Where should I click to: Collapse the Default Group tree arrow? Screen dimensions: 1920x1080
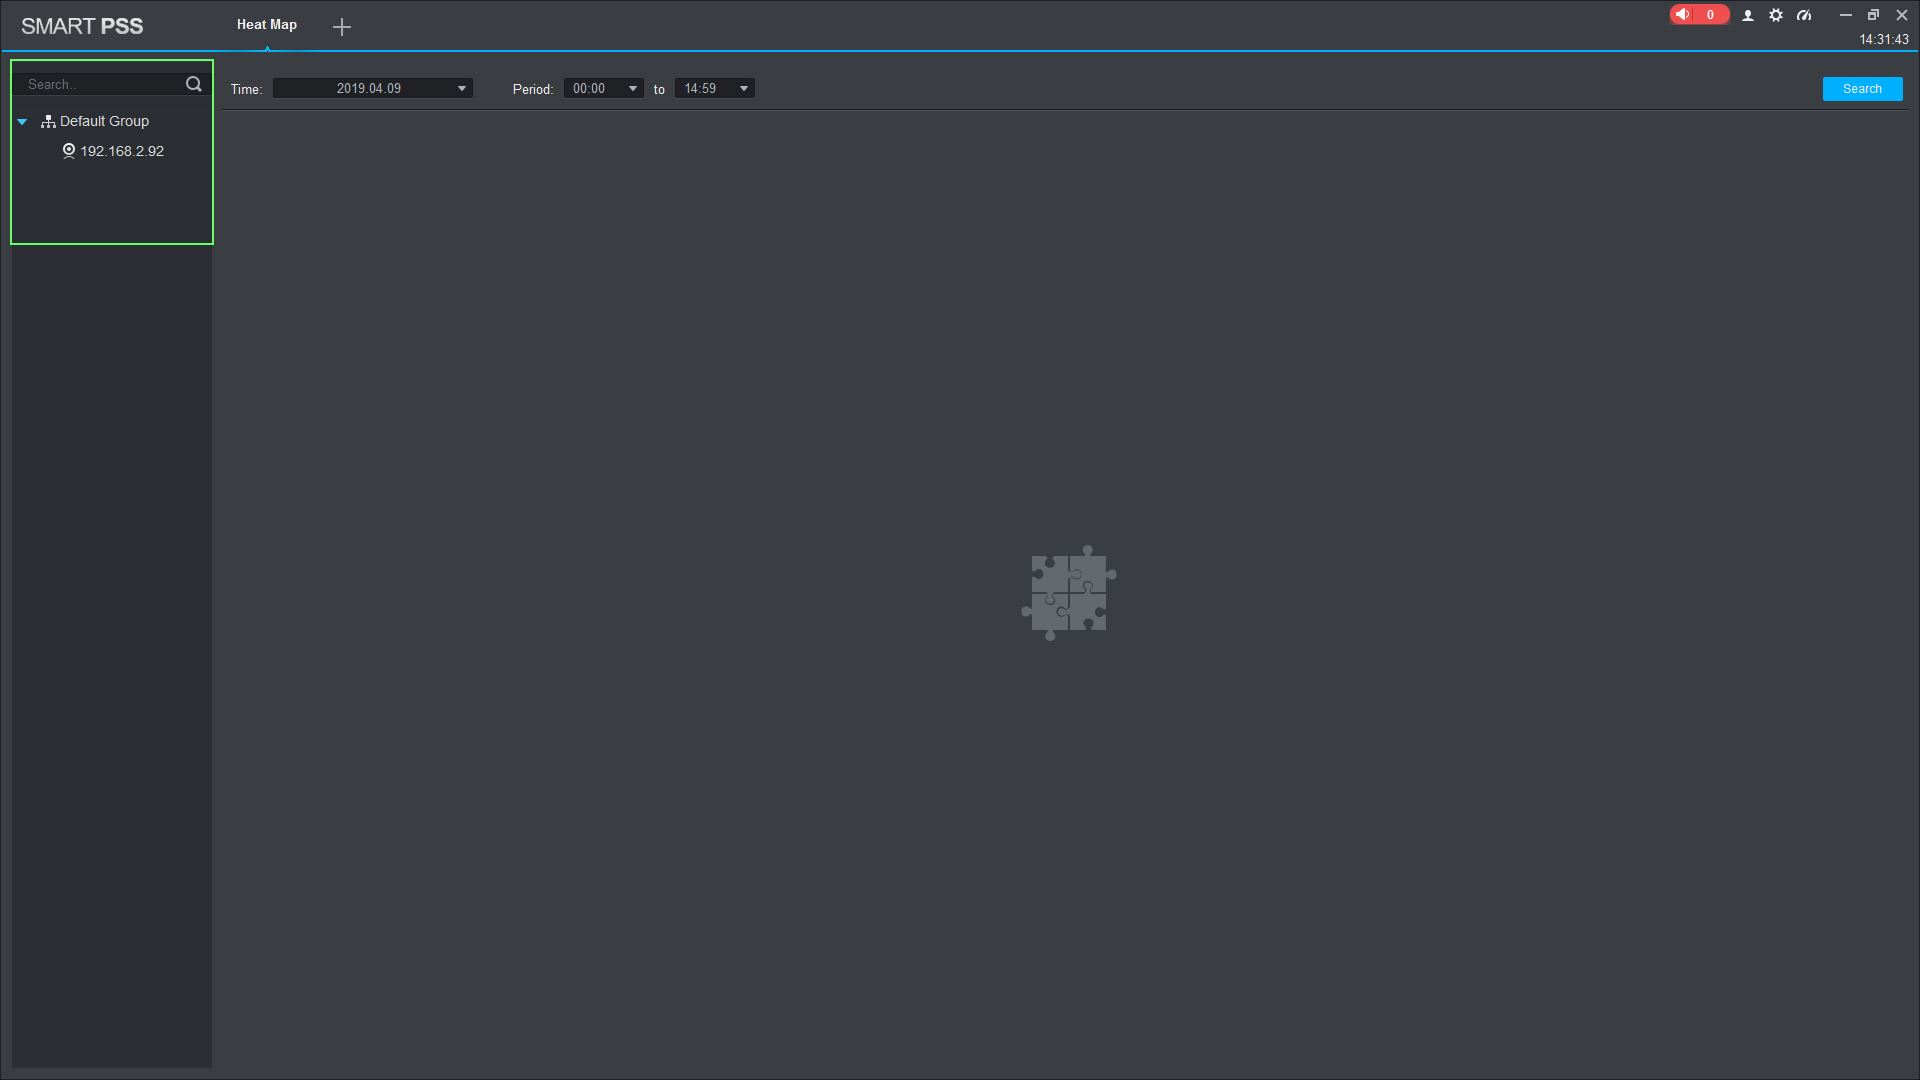(22, 122)
